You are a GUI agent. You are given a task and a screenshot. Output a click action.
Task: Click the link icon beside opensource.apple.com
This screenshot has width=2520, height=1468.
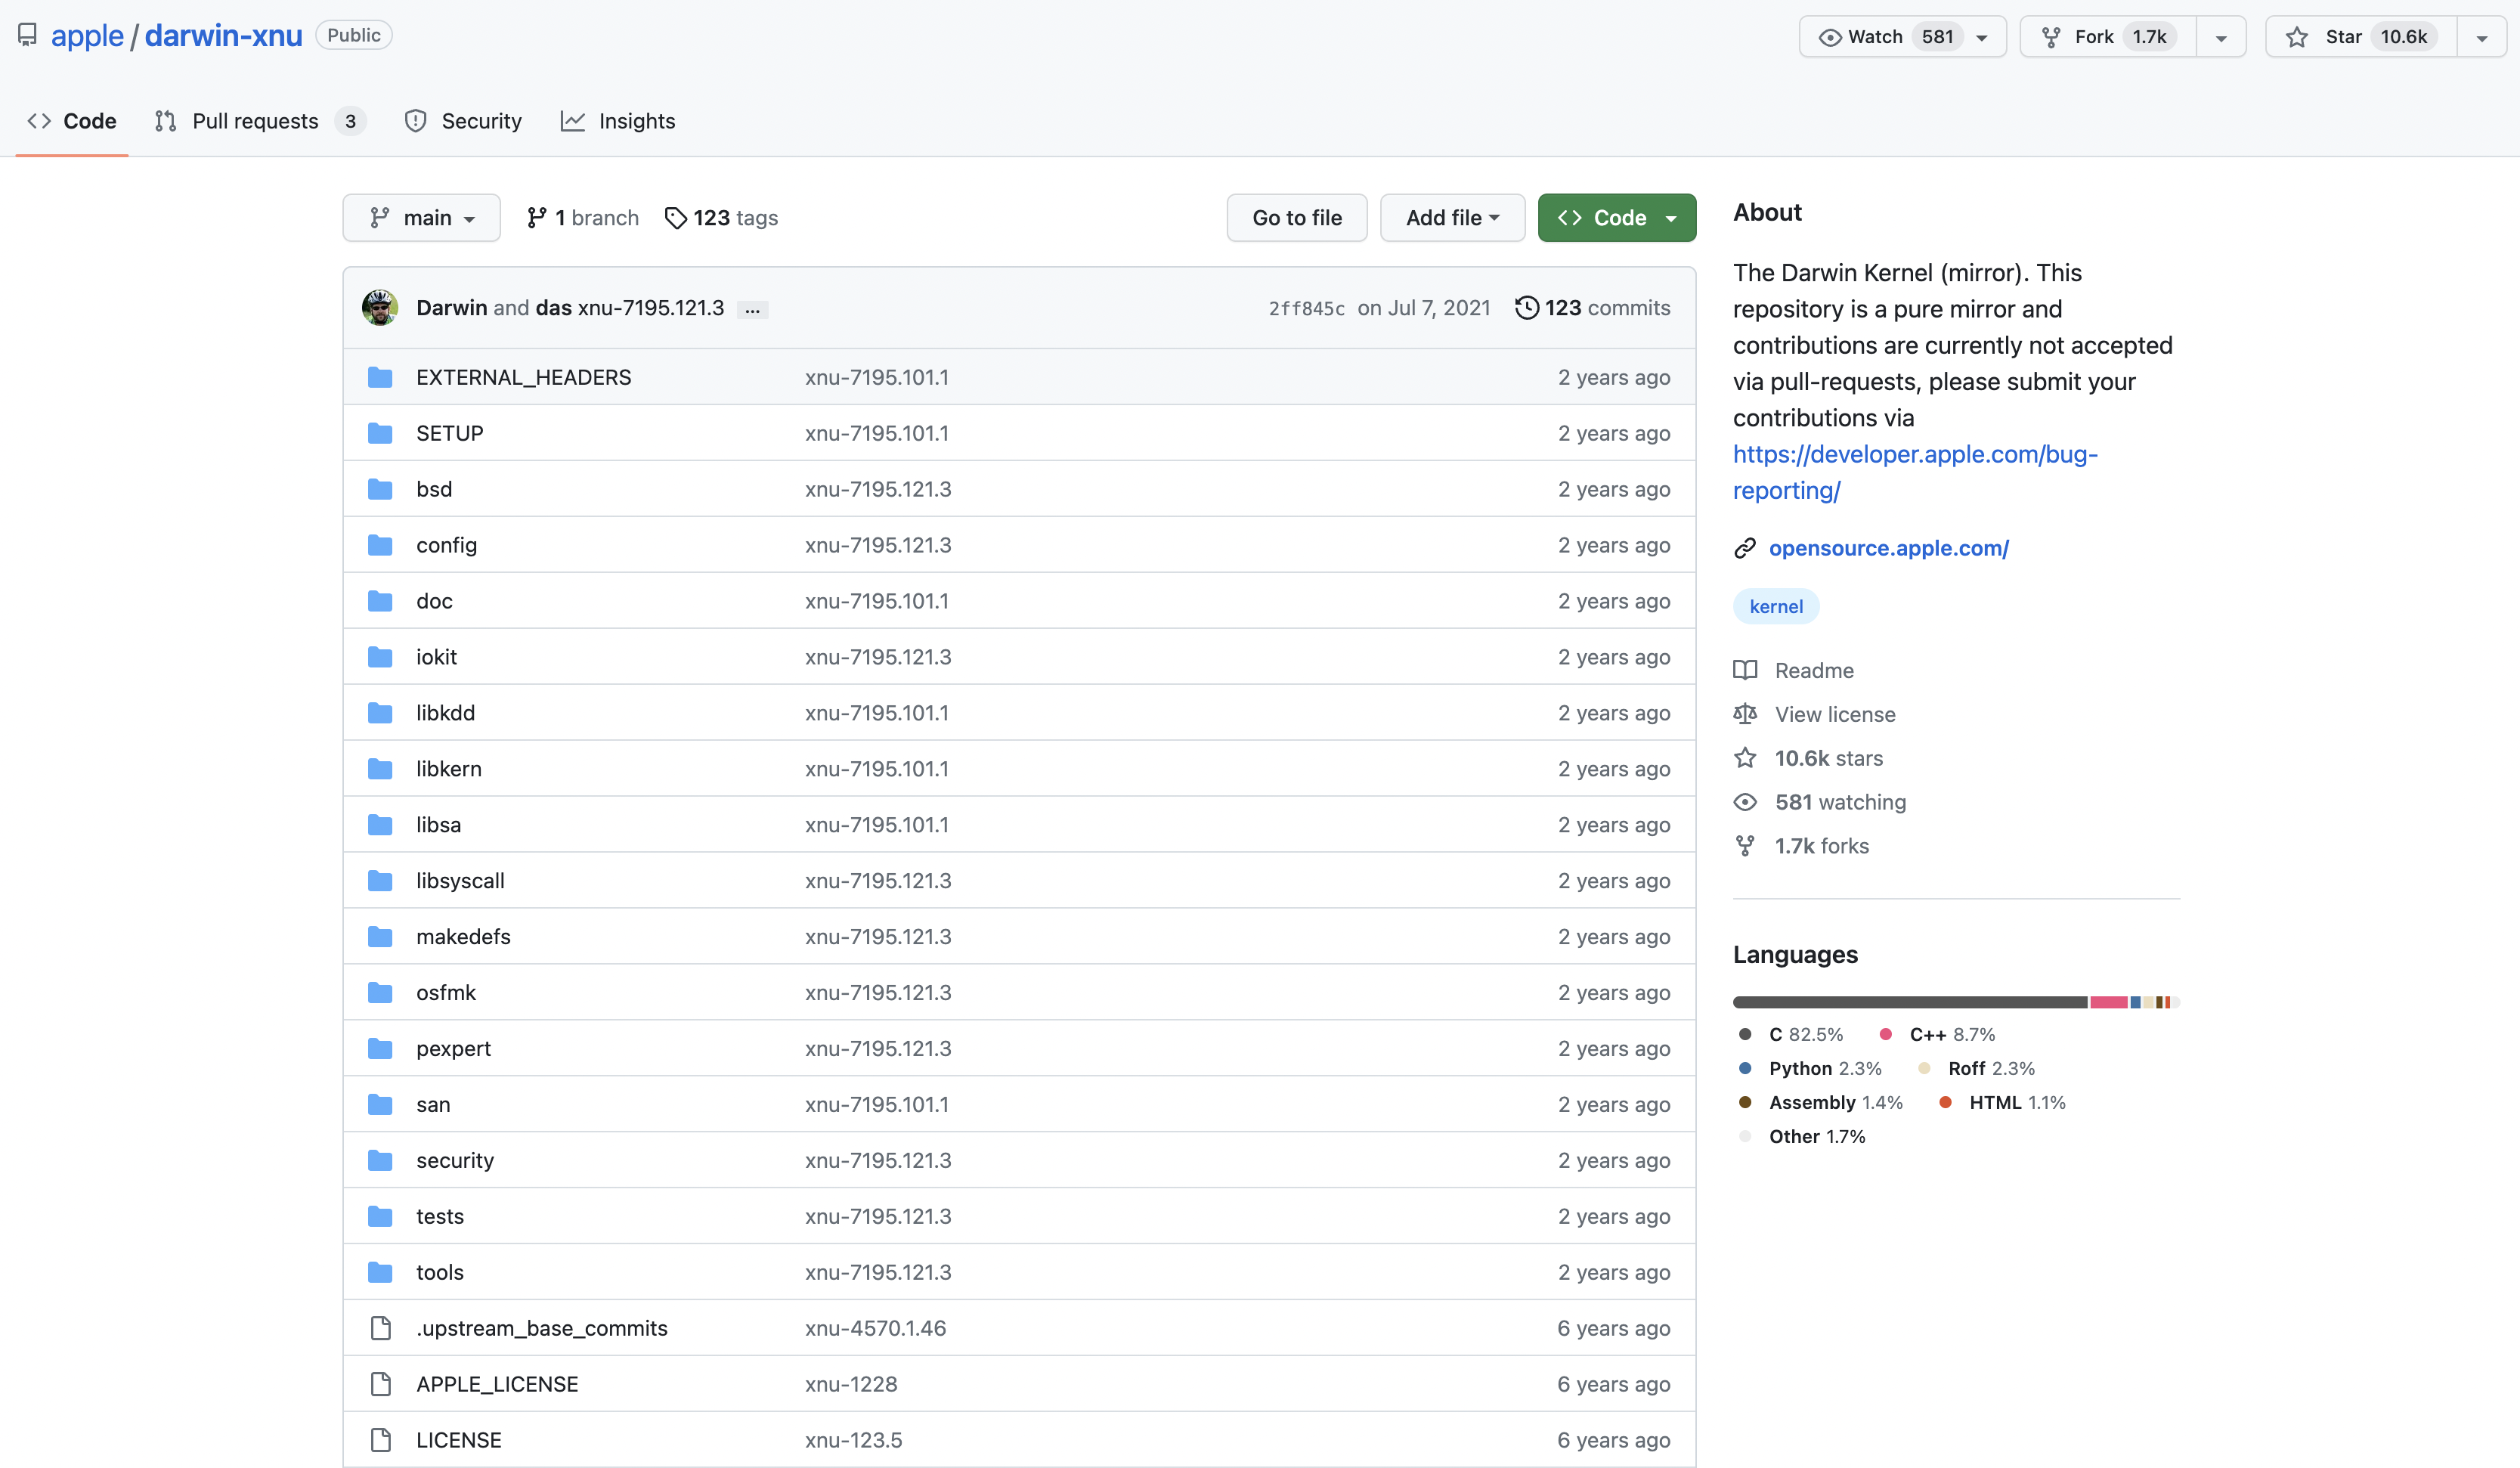click(1745, 548)
